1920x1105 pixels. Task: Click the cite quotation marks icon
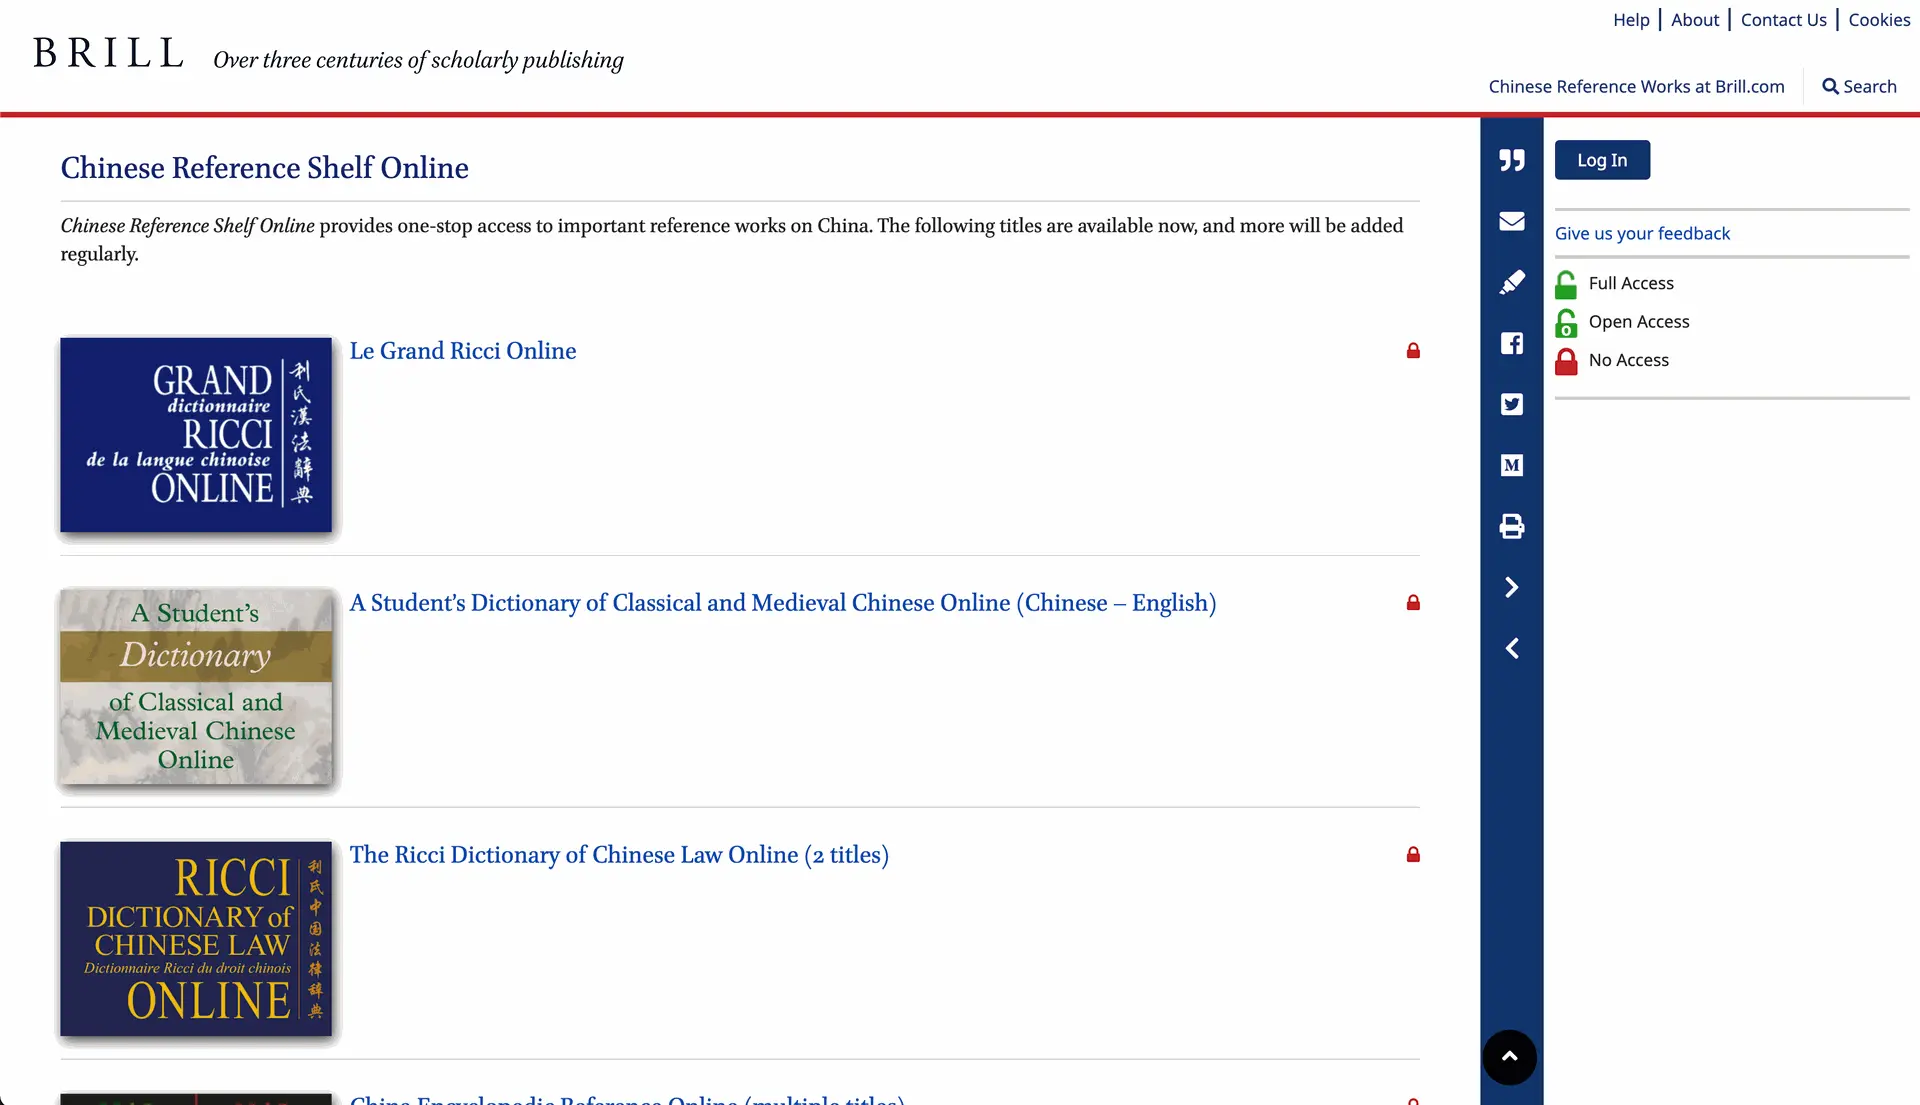coord(1511,160)
